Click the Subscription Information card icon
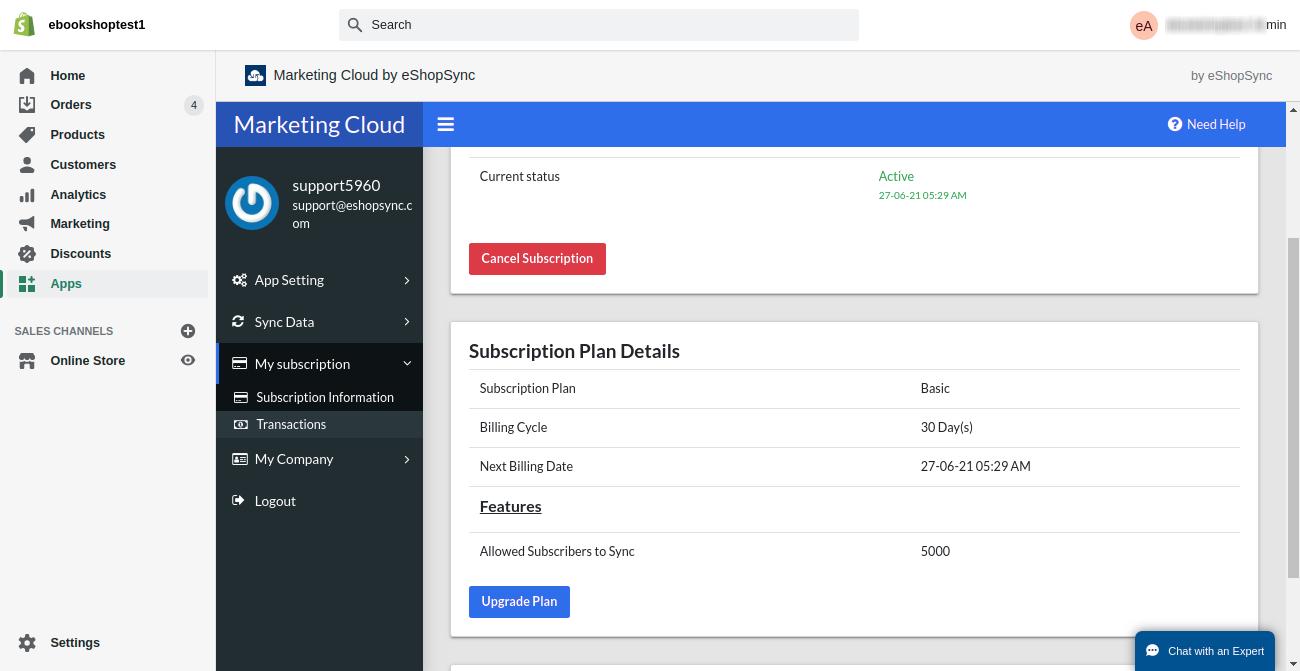Image resolution: width=1300 pixels, height=671 pixels. tap(240, 398)
